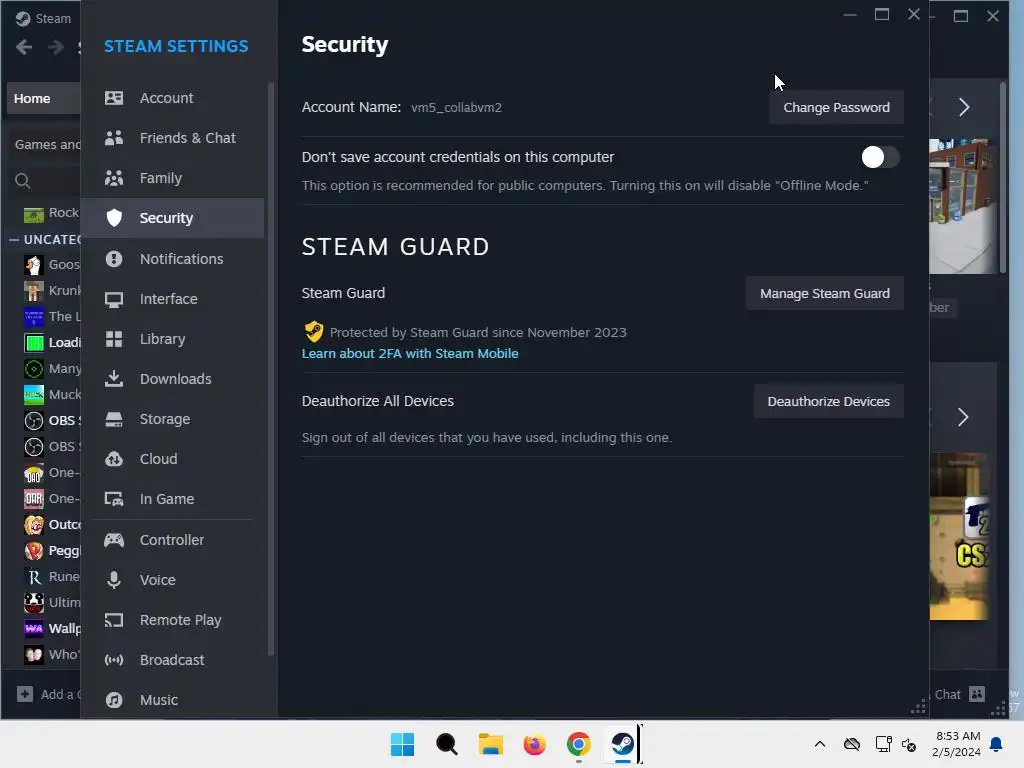The width and height of the screenshot is (1024, 768).
Task: Select the Wallpaper Engine game entry
Action: pos(52,628)
